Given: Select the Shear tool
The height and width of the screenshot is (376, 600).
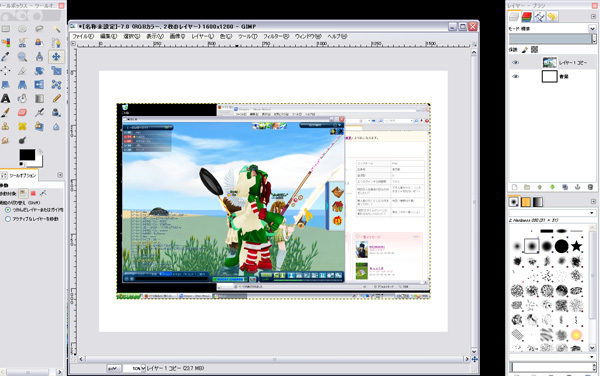Looking at the screenshot, I should click(6, 85).
